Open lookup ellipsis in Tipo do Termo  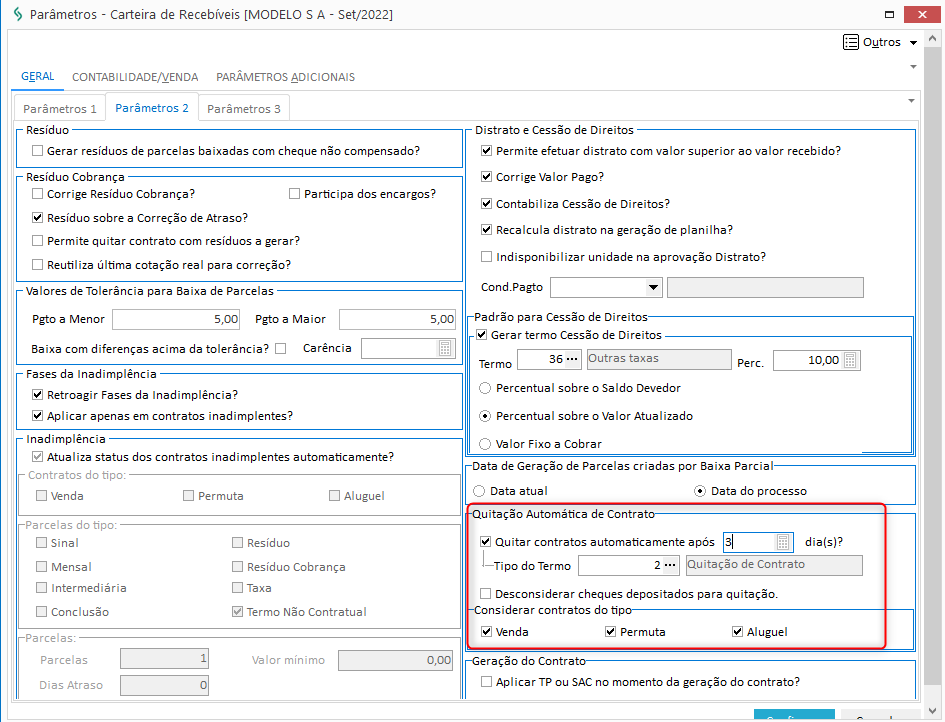pos(671,566)
